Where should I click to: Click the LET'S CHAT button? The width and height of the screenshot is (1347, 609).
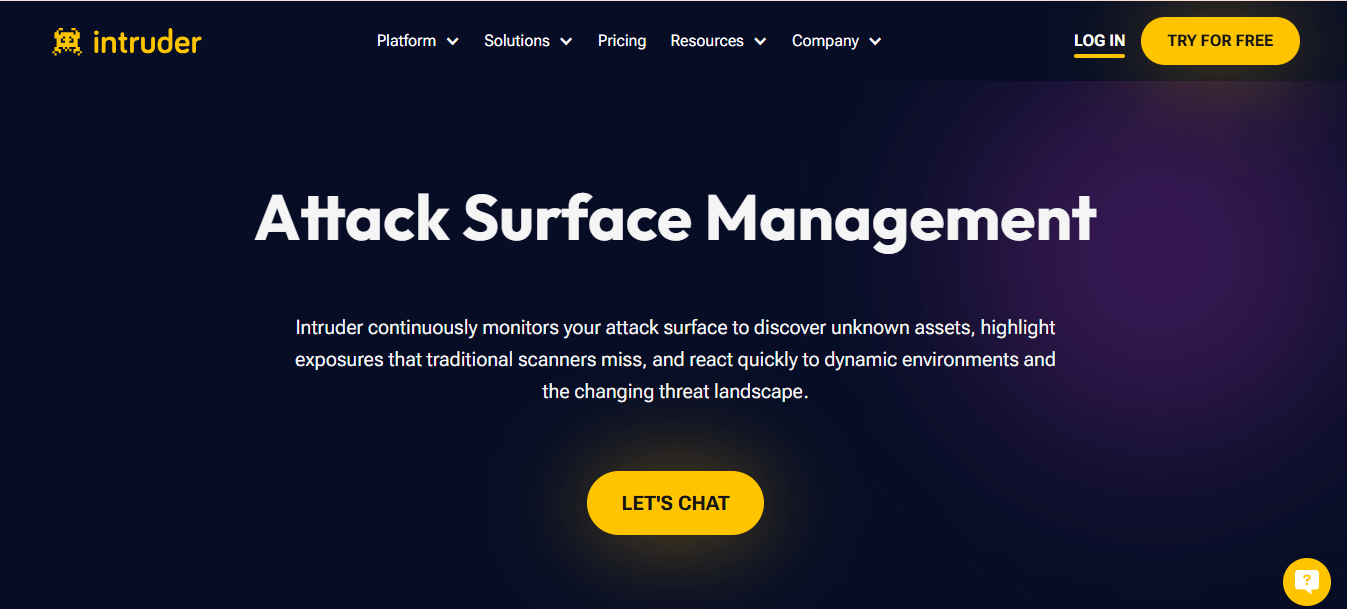click(x=675, y=503)
